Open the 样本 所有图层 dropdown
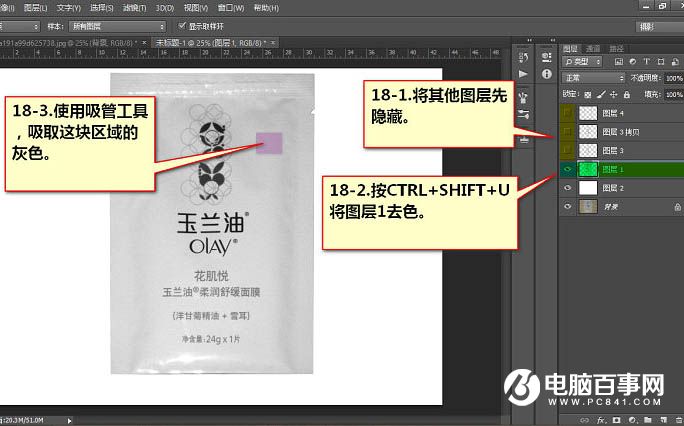Screen dimensions: 684x426 click(x=118, y=27)
